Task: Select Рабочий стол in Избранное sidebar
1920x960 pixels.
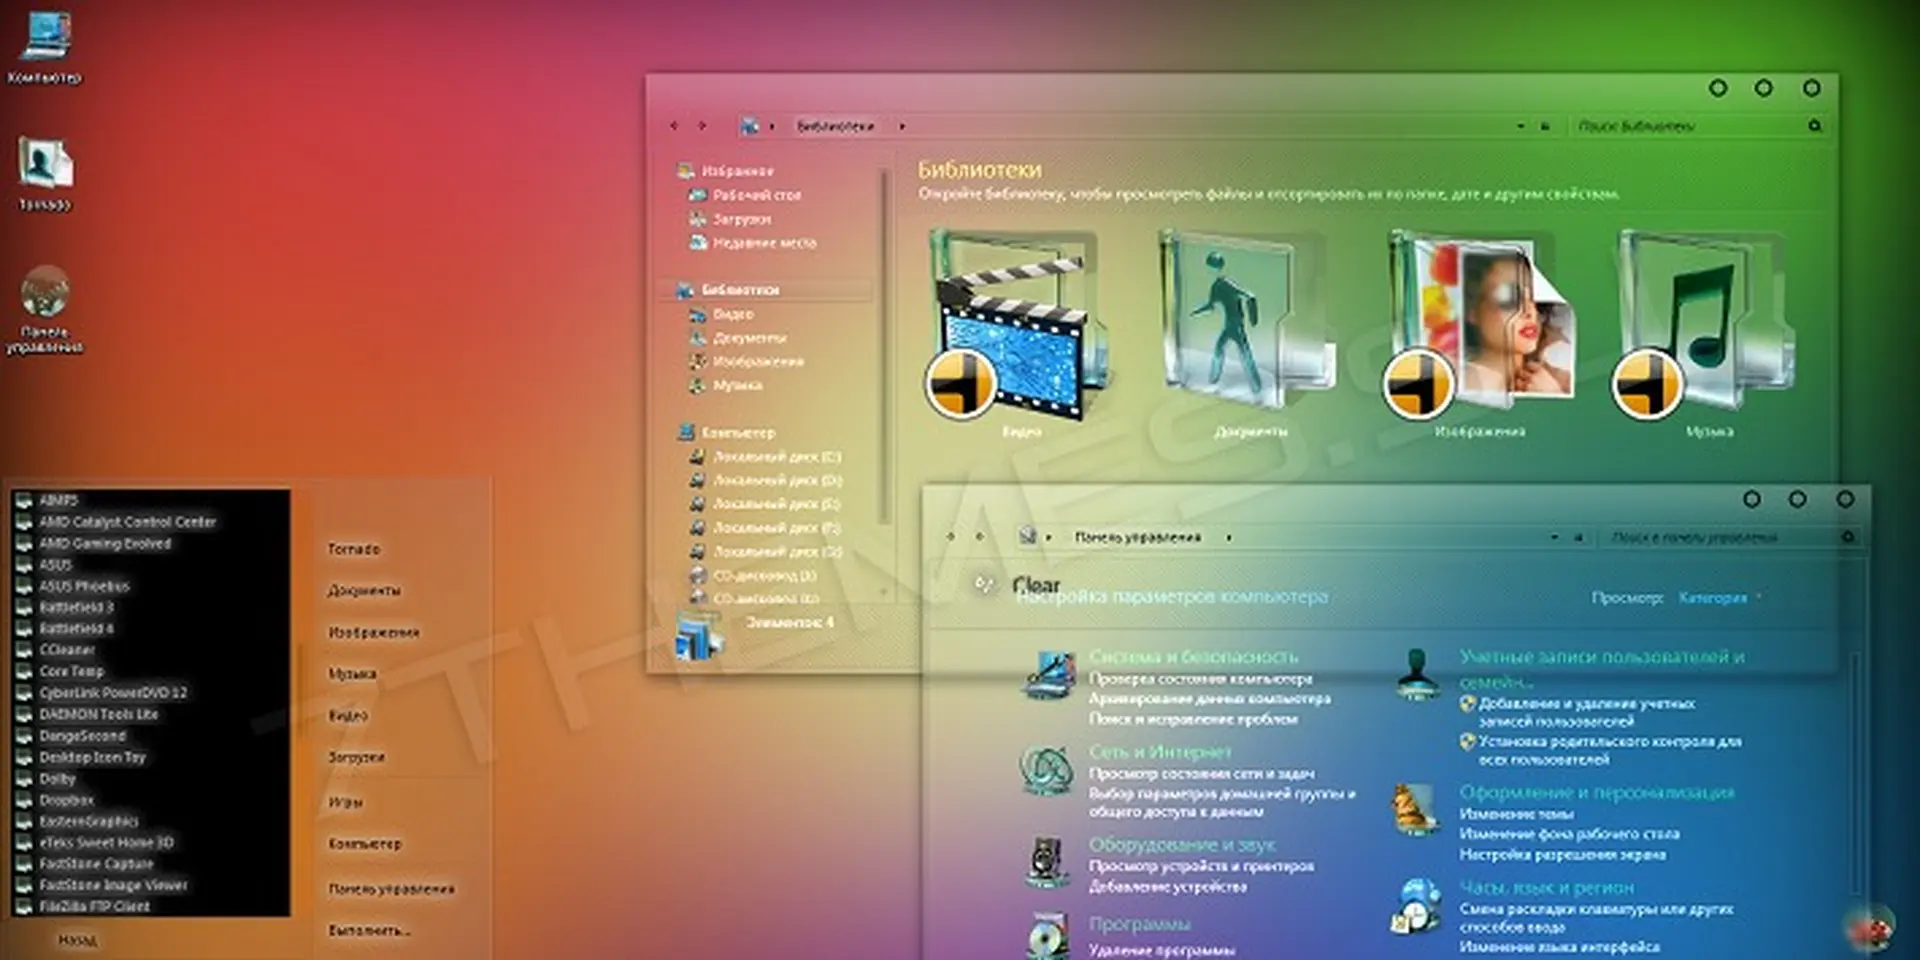Action: tap(757, 195)
